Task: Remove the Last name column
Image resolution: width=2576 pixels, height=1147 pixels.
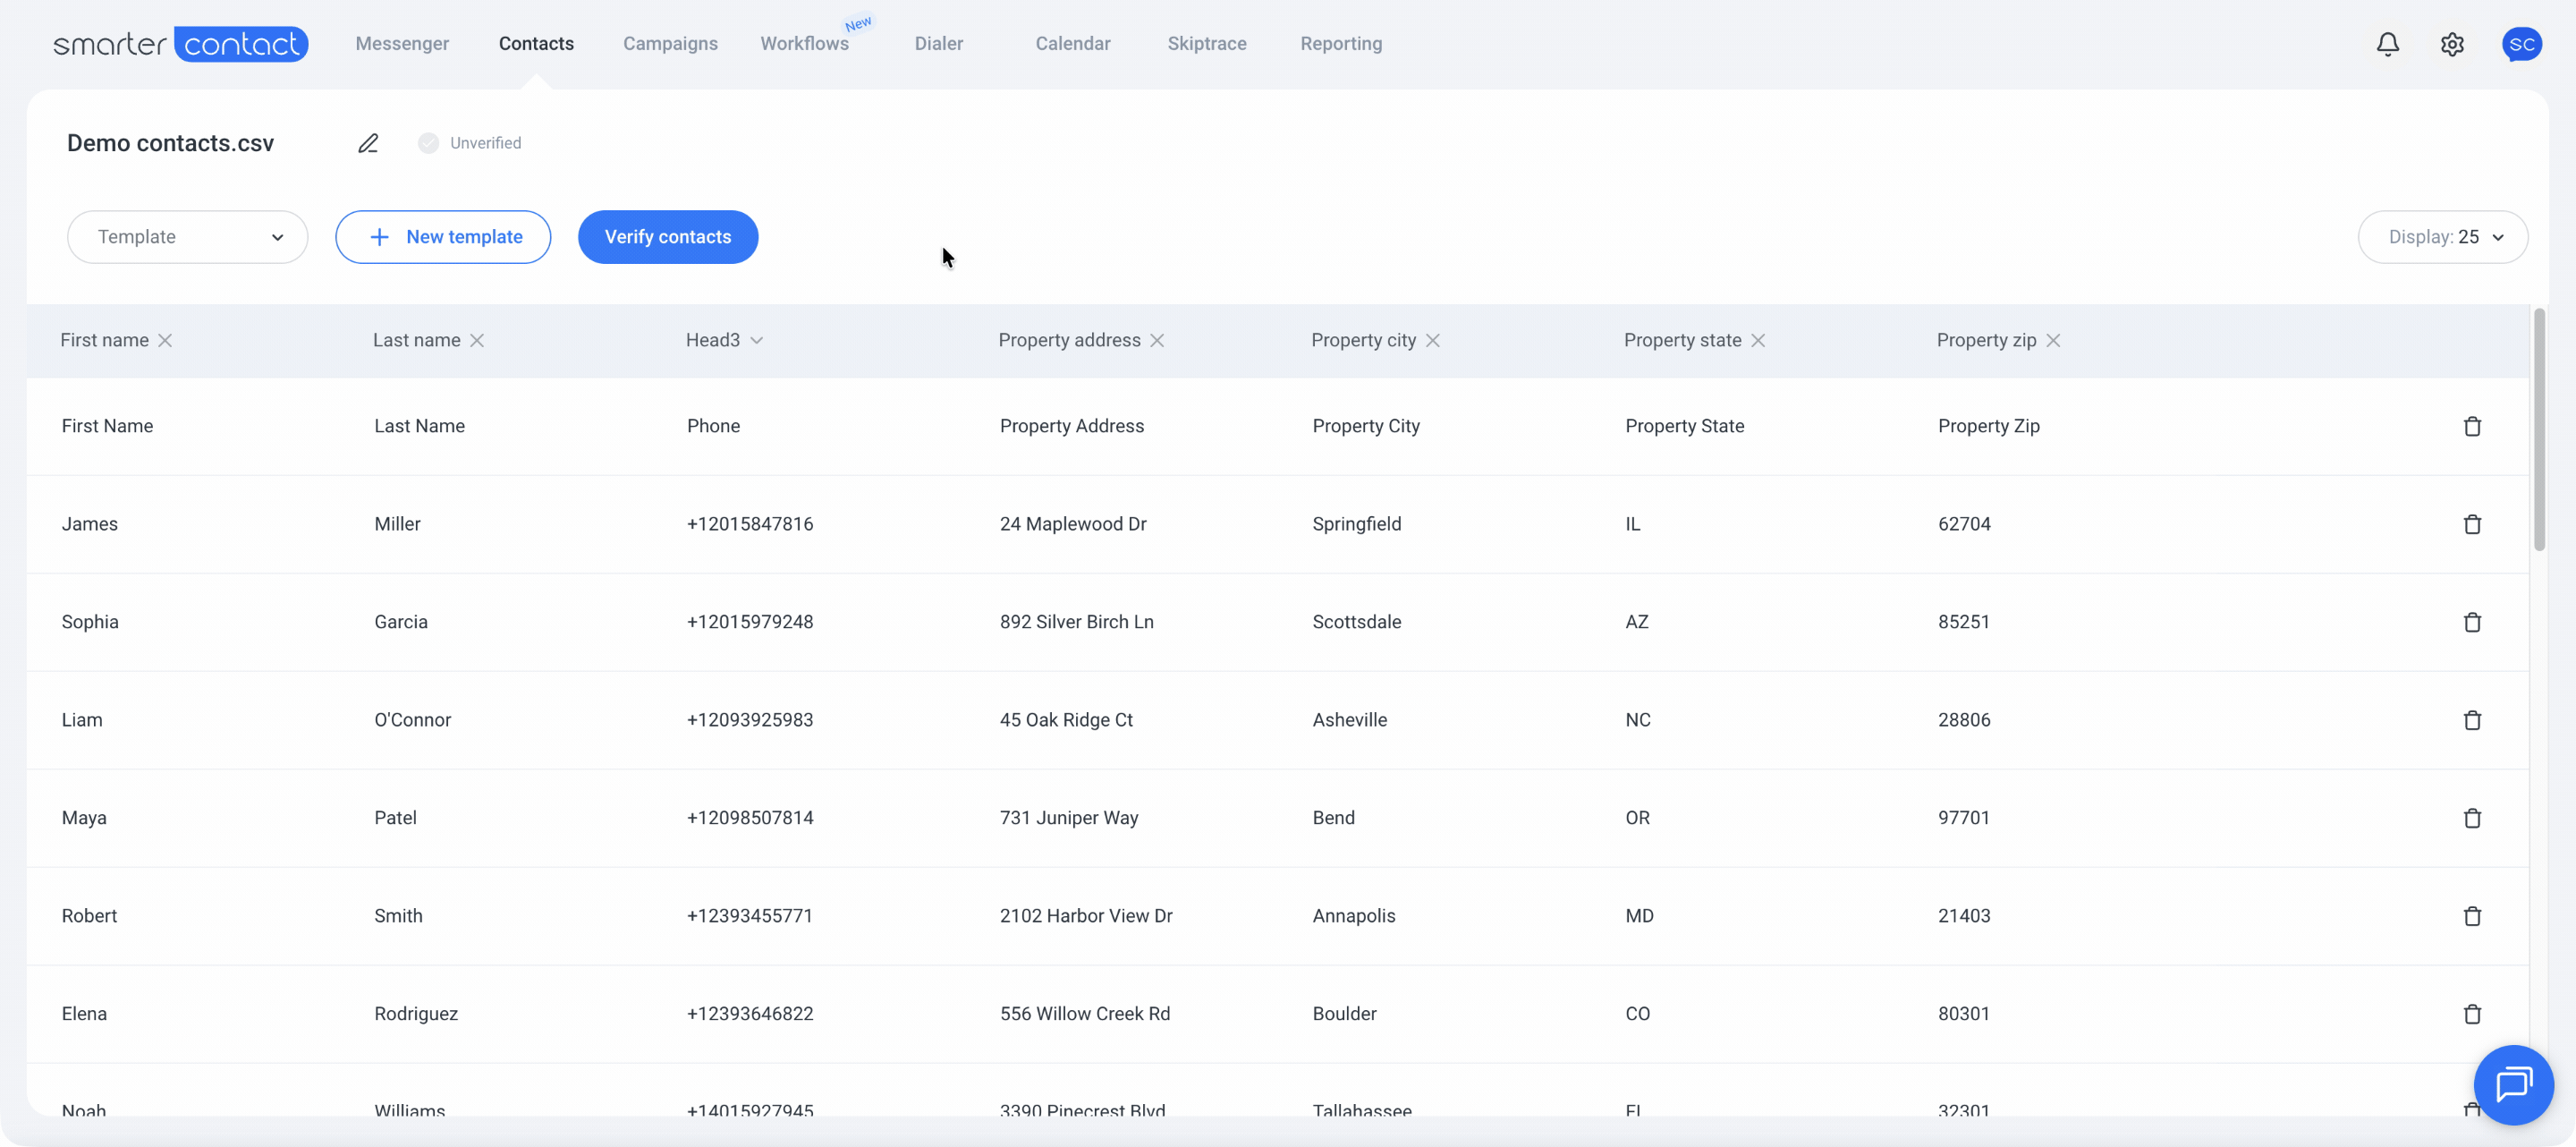Action: 479,340
